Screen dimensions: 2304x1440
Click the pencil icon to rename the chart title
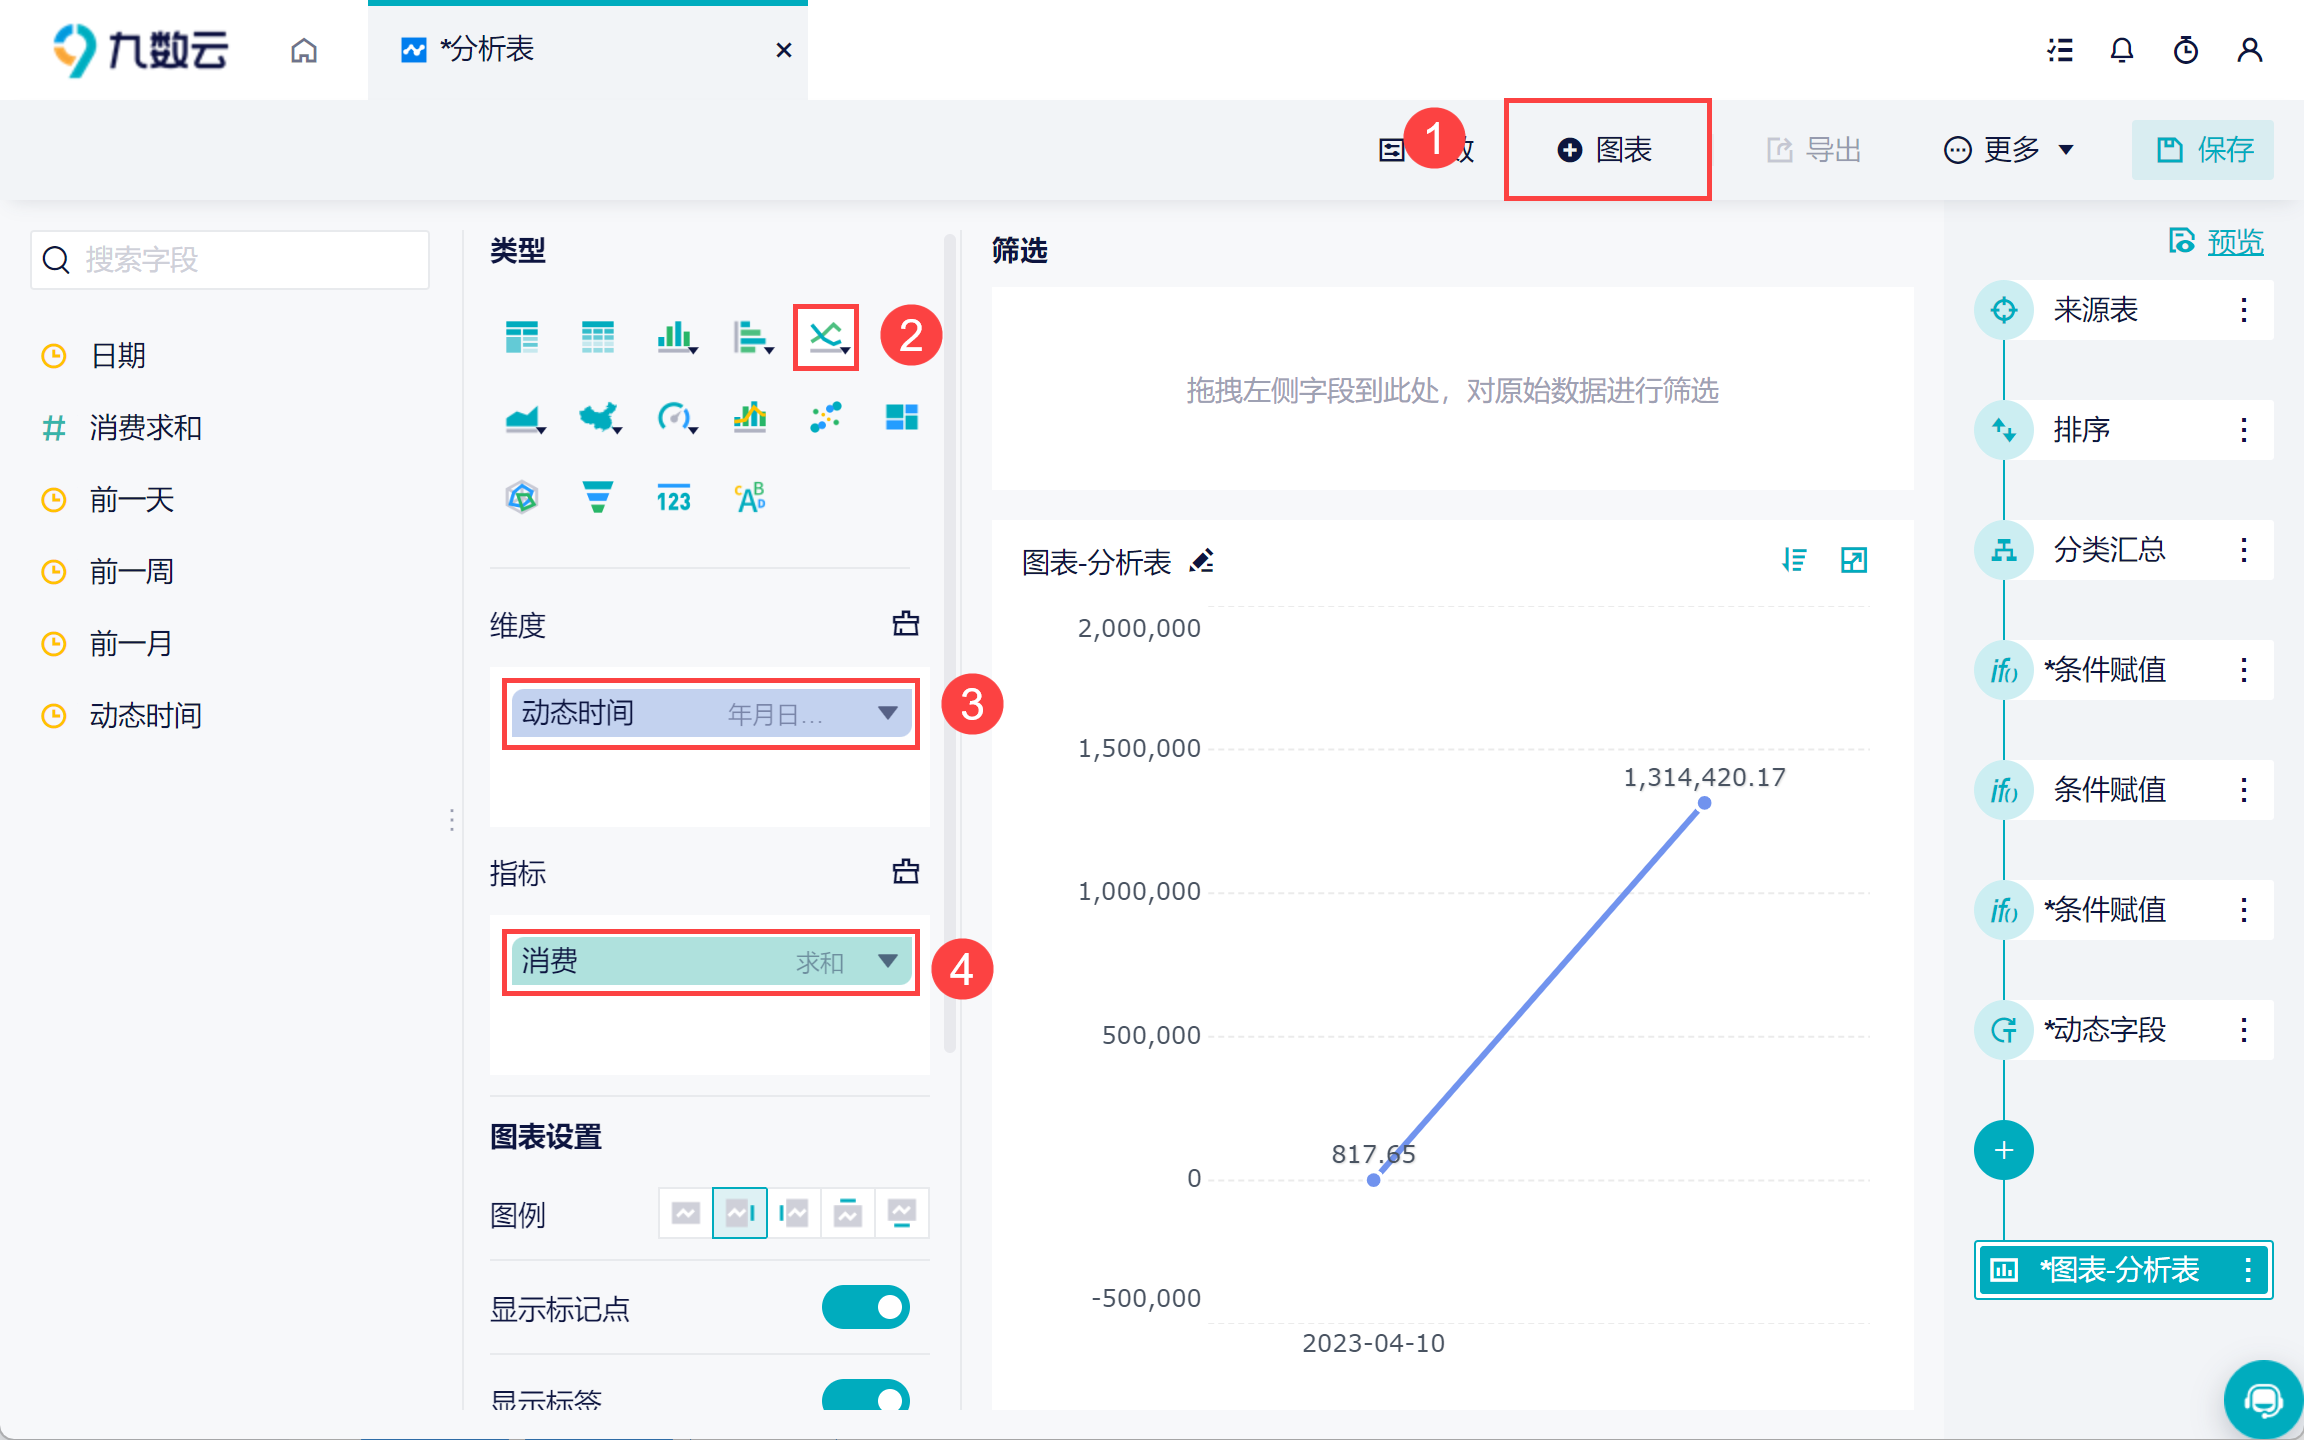1201,561
